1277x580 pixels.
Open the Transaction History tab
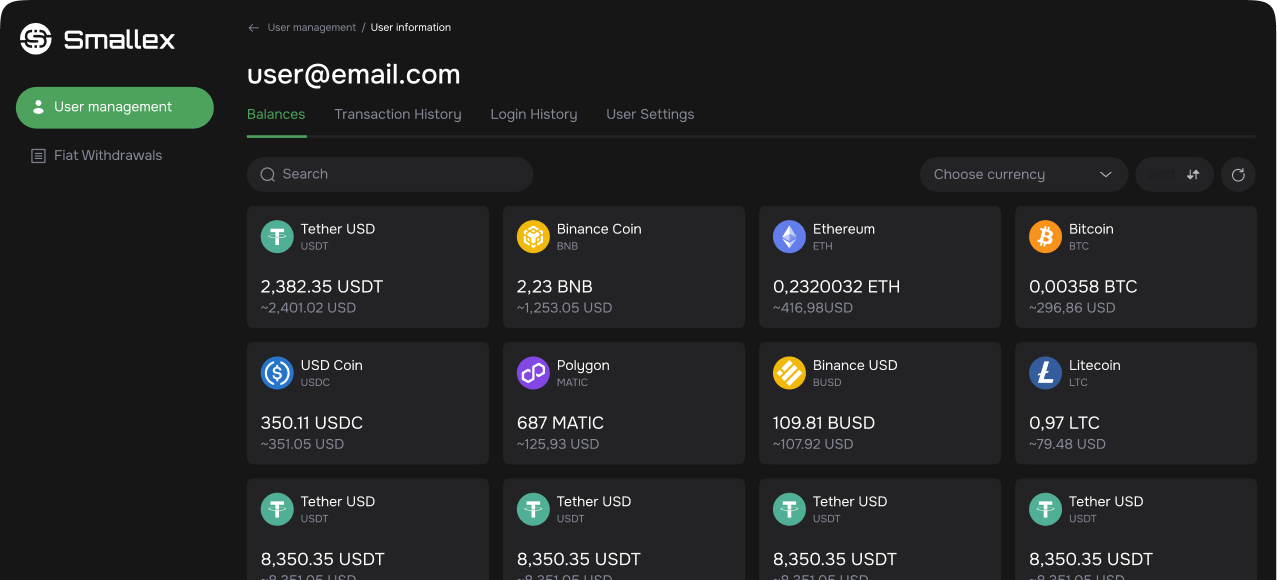click(398, 115)
